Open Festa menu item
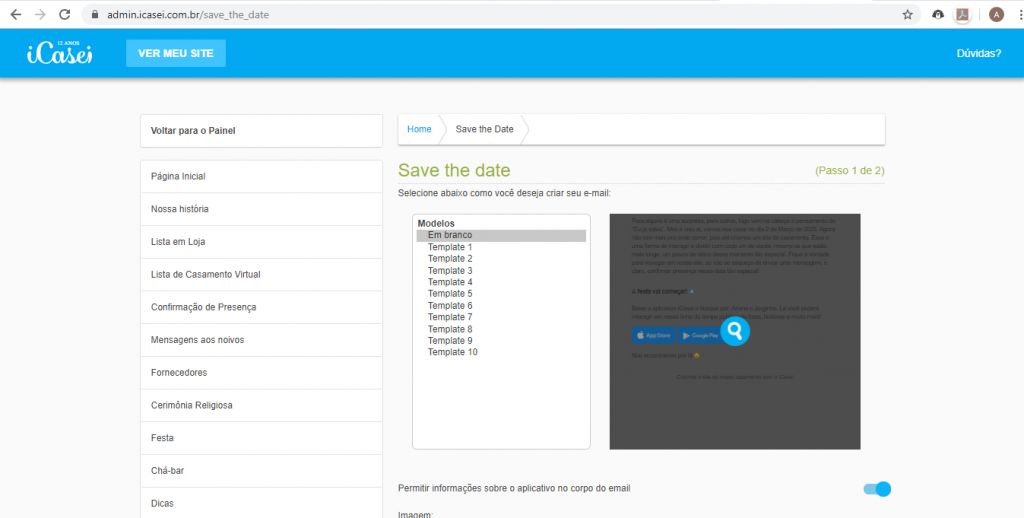This screenshot has width=1024, height=518. coord(261,438)
